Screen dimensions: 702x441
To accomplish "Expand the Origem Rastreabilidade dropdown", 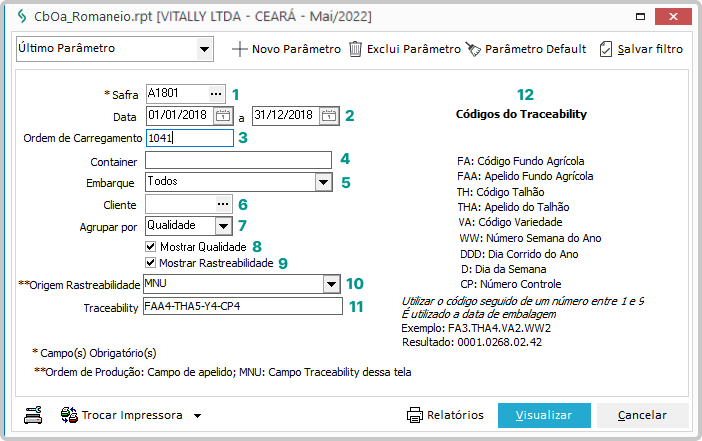I will click(332, 284).
